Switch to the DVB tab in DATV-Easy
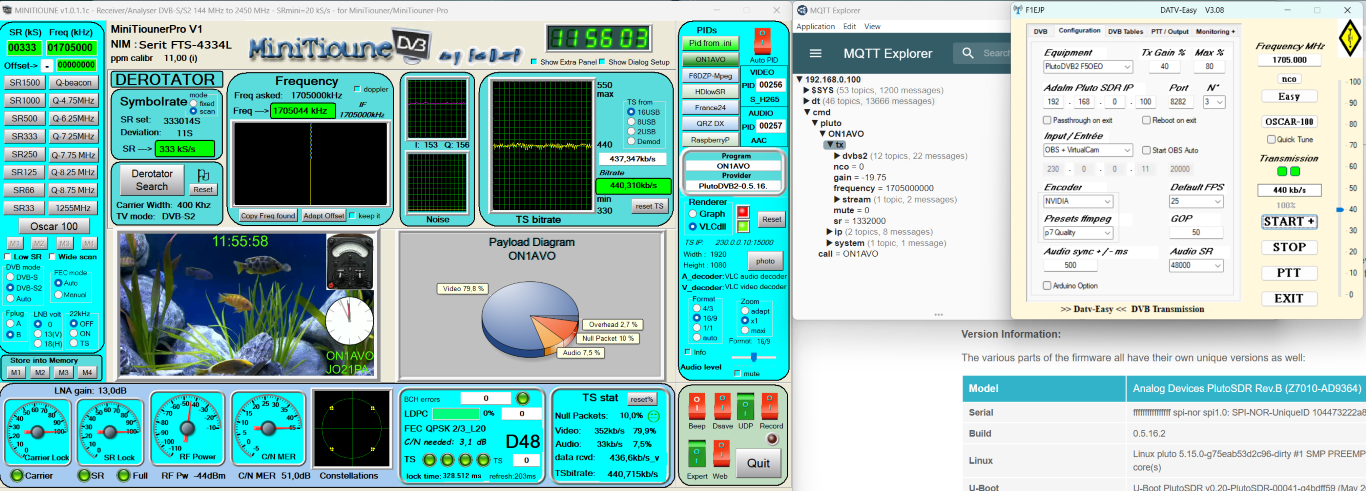The height and width of the screenshot is (491, 1366). click(x=1041, y=31)
